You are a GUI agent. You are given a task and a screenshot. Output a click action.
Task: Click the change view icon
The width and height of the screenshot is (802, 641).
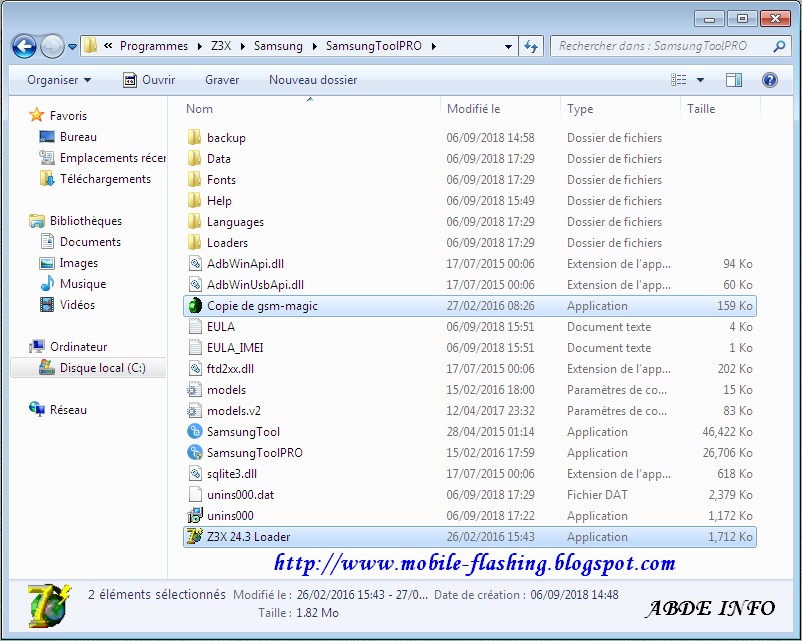[x=679, y=80]
